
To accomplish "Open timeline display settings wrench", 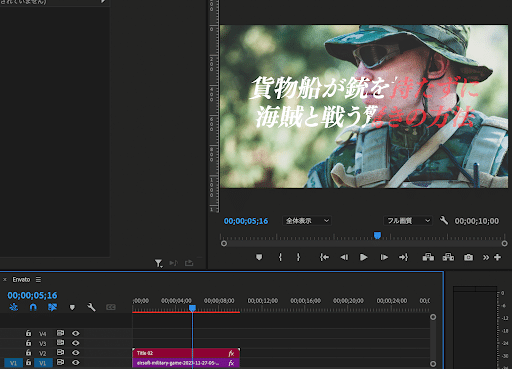I will pos(91,307).
